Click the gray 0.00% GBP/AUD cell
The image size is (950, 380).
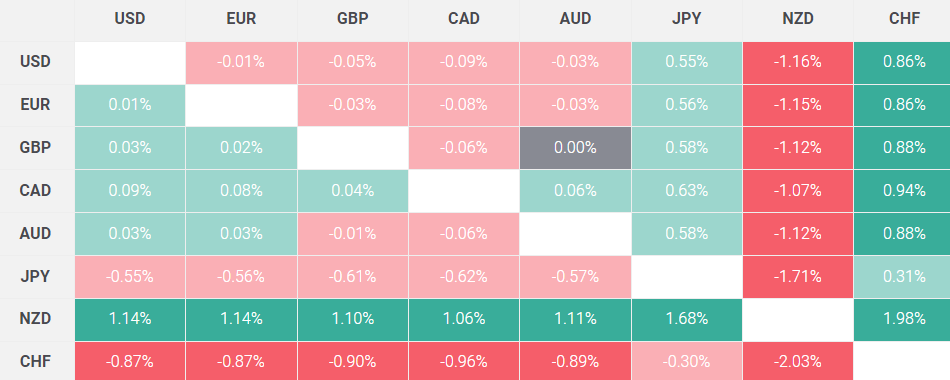point(575,148)
